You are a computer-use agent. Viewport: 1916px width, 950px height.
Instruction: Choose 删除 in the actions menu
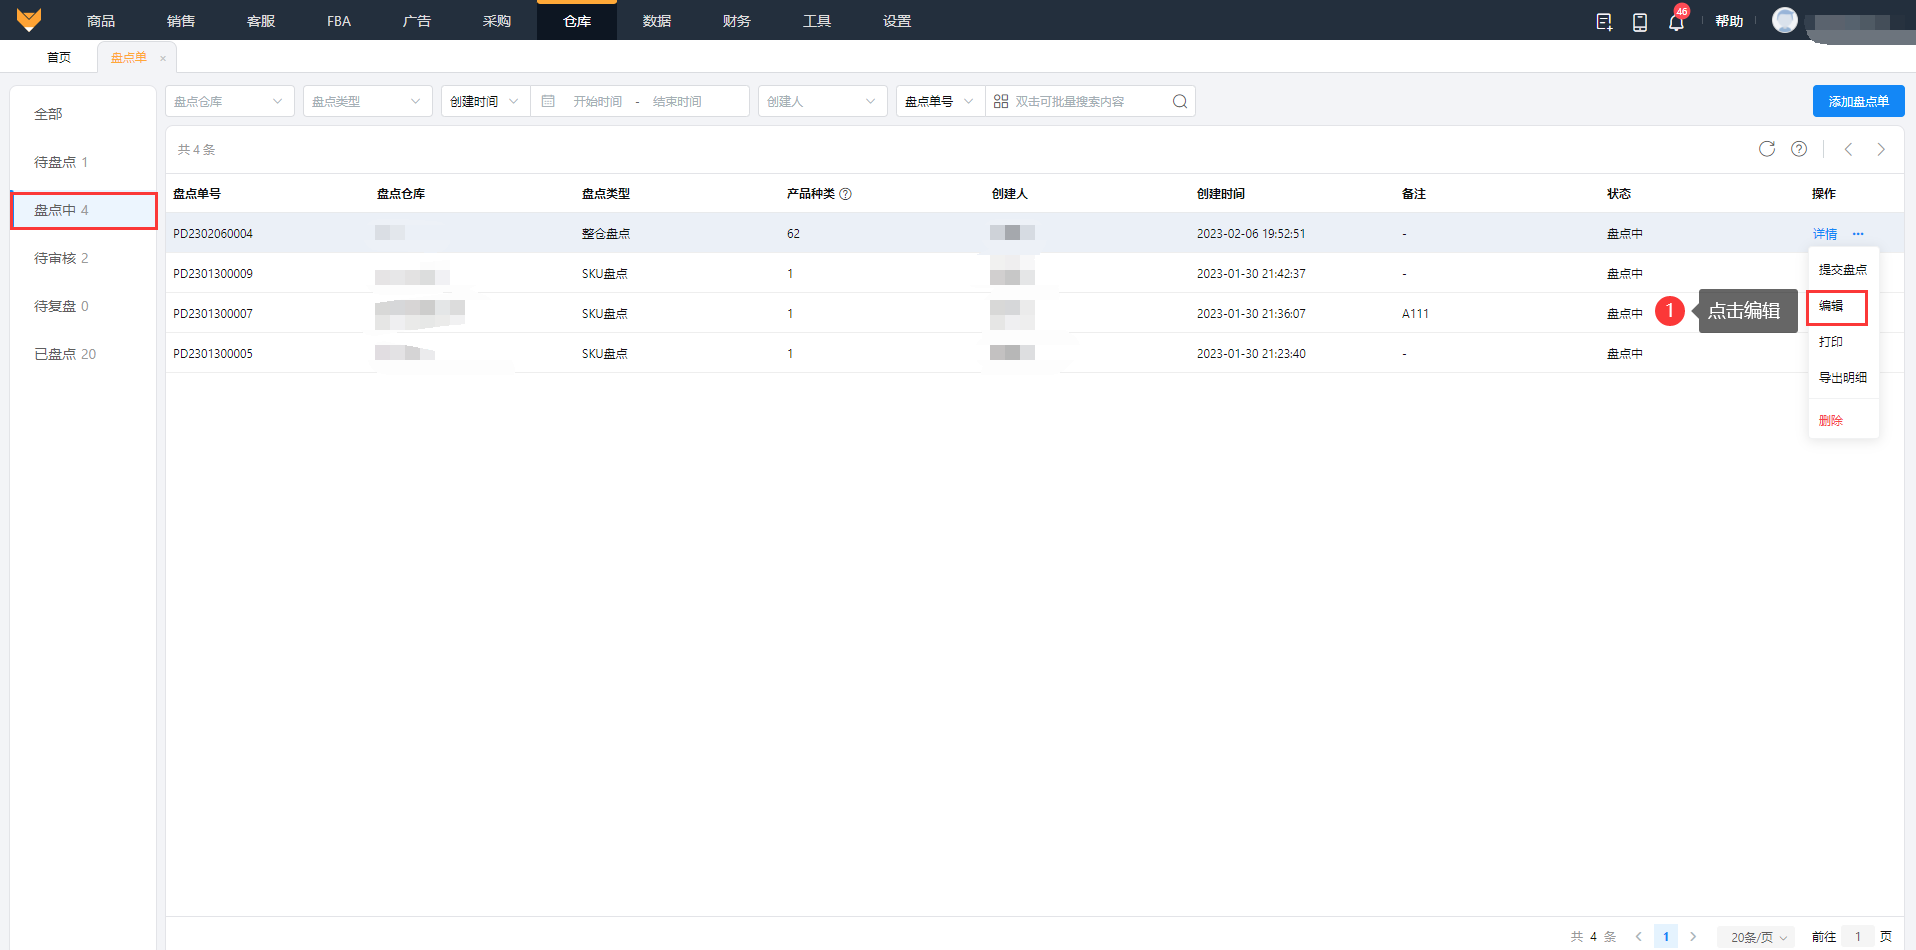coord(1831,421)
